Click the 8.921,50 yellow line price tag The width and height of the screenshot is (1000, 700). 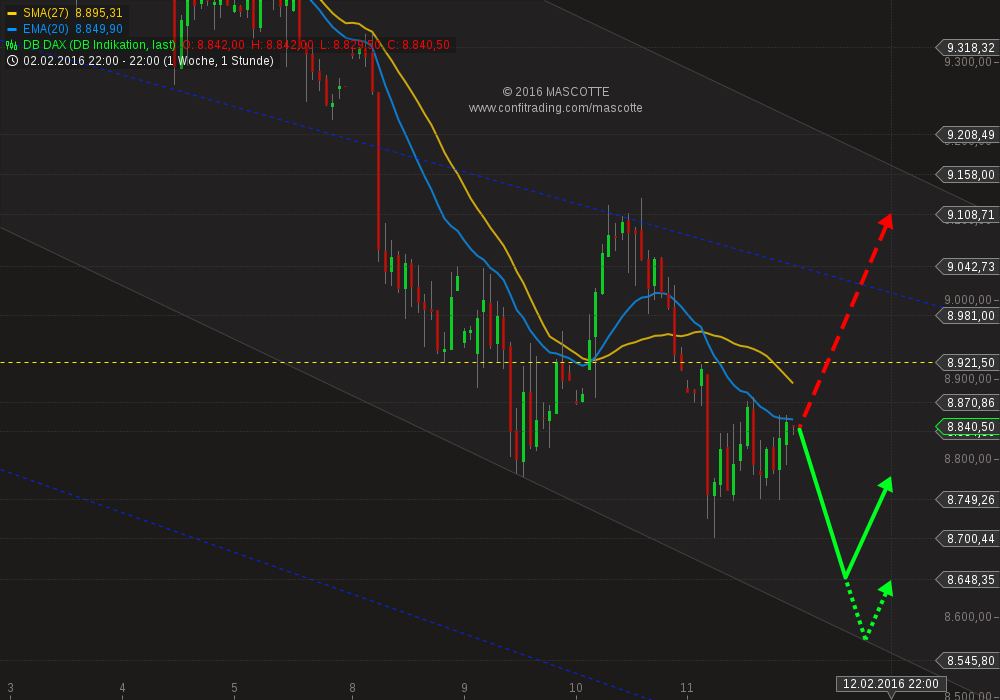(967, 363)
